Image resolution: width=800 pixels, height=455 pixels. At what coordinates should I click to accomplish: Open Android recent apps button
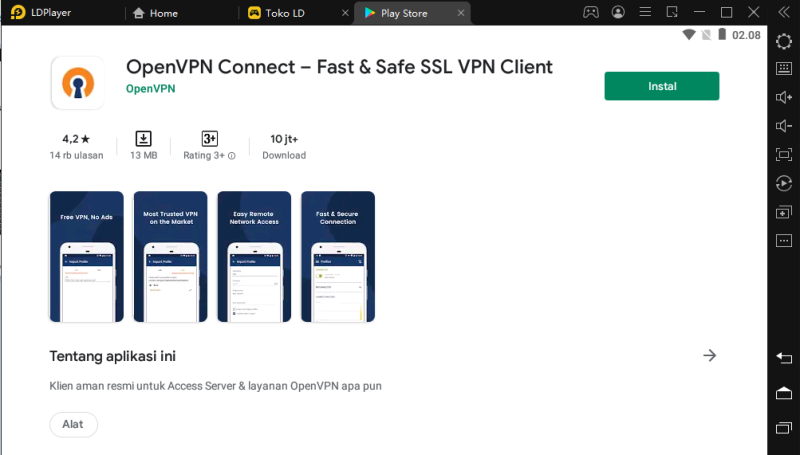tap(784, 428)
